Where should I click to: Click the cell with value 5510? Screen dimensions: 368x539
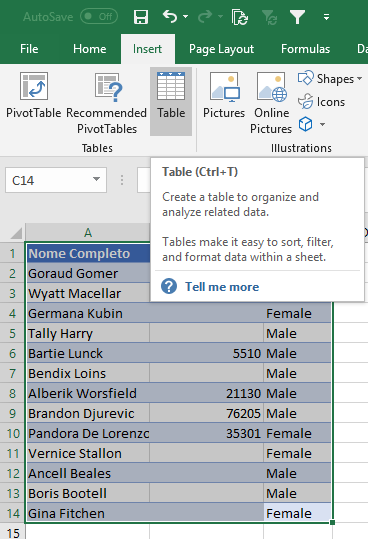(207, 353)
